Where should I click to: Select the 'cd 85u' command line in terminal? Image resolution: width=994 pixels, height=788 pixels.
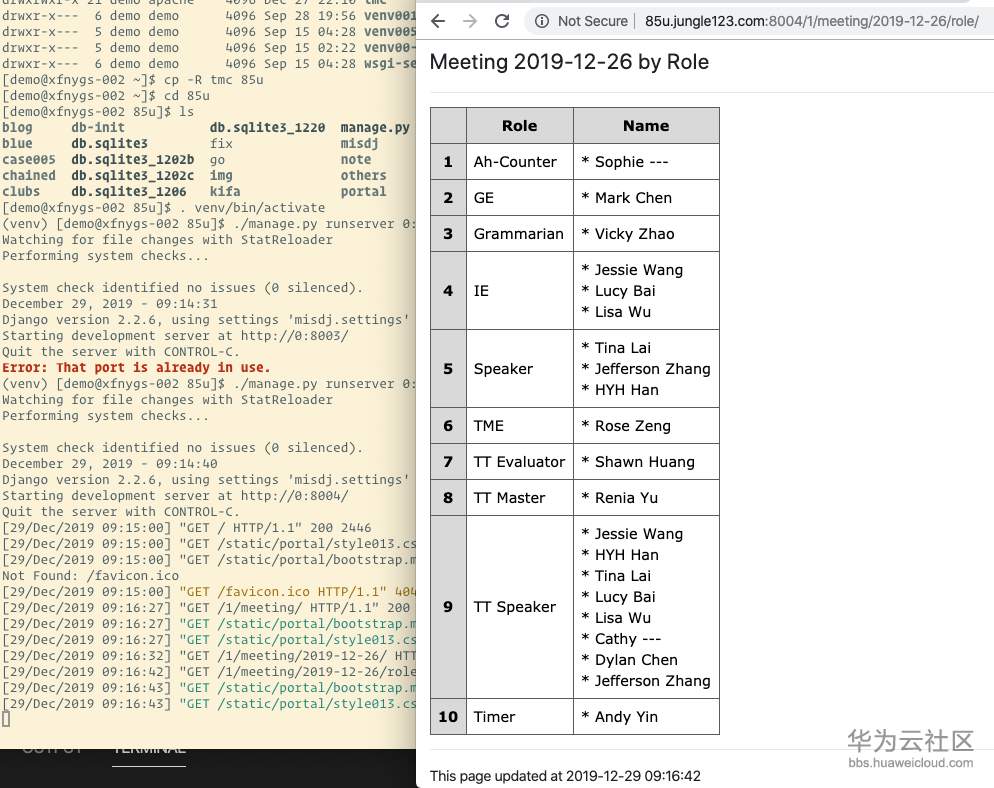(x=106, y=96)
